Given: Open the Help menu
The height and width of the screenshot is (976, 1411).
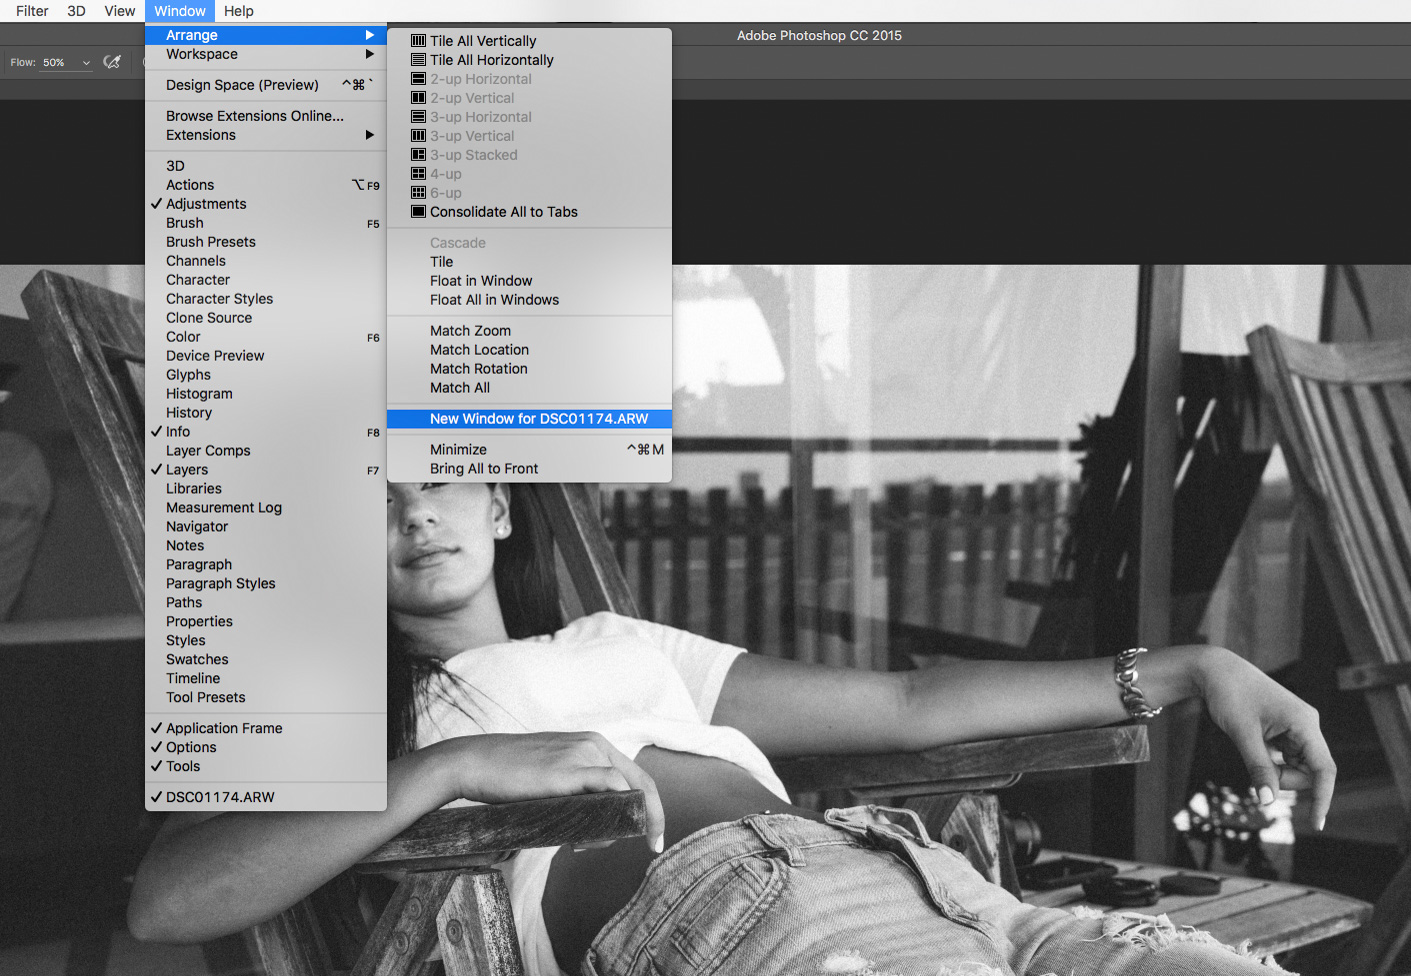Looking at the screenshot, I should pos(238,11).
